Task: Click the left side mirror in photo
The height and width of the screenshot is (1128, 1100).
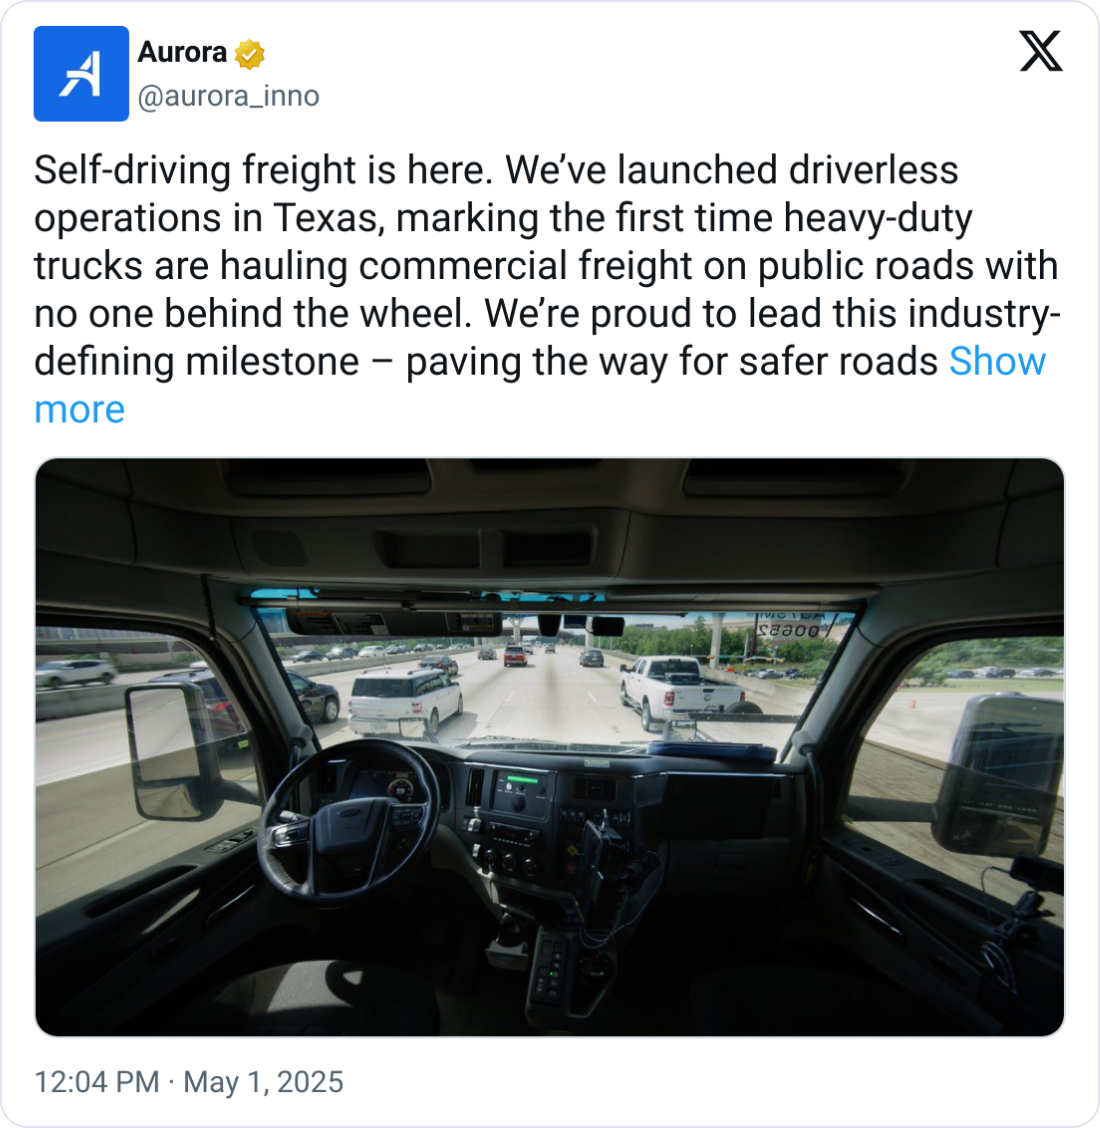Action: click(x=174, y=750)
